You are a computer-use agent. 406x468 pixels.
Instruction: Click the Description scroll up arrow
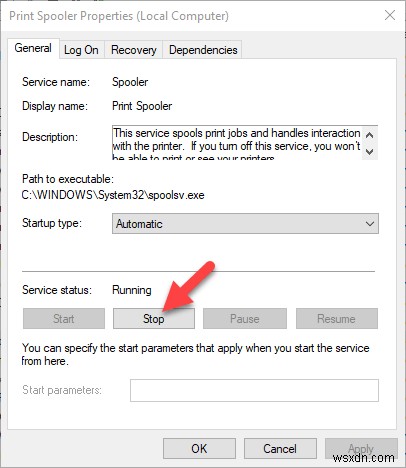(369, 135)
